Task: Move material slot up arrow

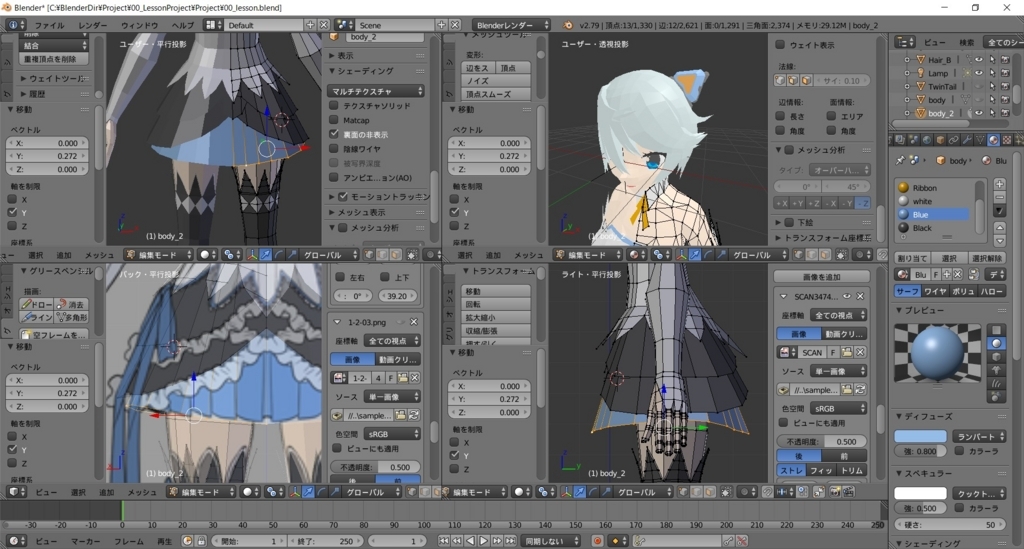Action: [x=999, y=227]
